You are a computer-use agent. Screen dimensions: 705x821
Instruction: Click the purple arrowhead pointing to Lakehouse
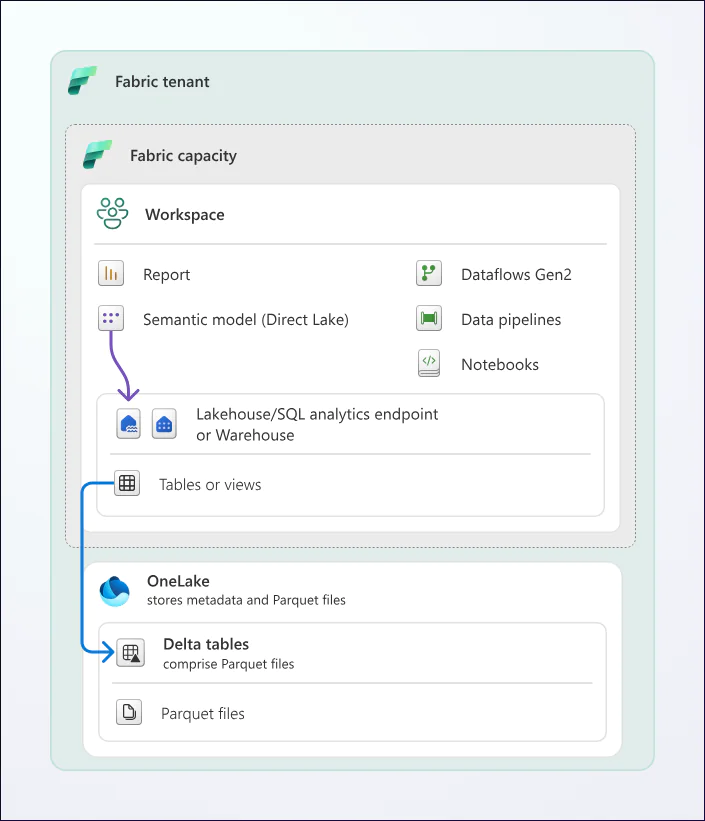129,394
